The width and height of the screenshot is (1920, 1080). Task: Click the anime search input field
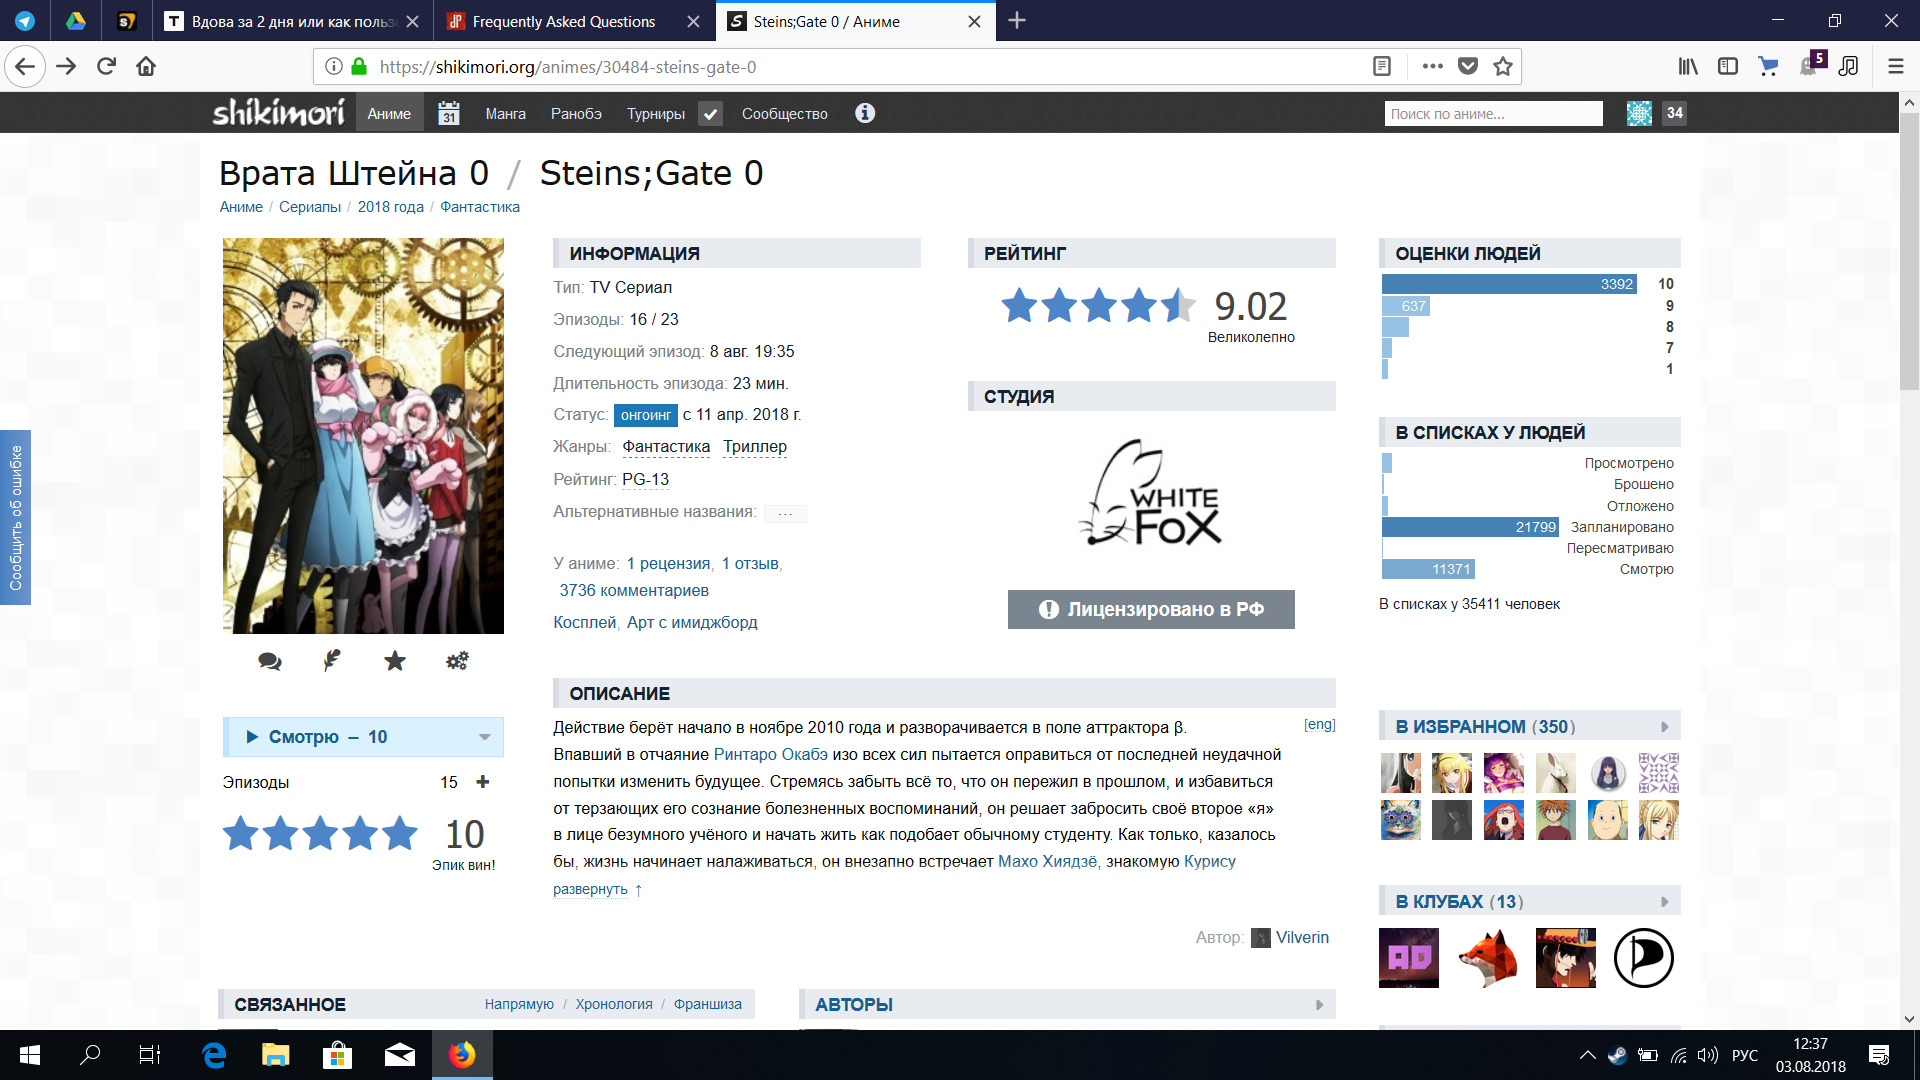click(1493, 114)
